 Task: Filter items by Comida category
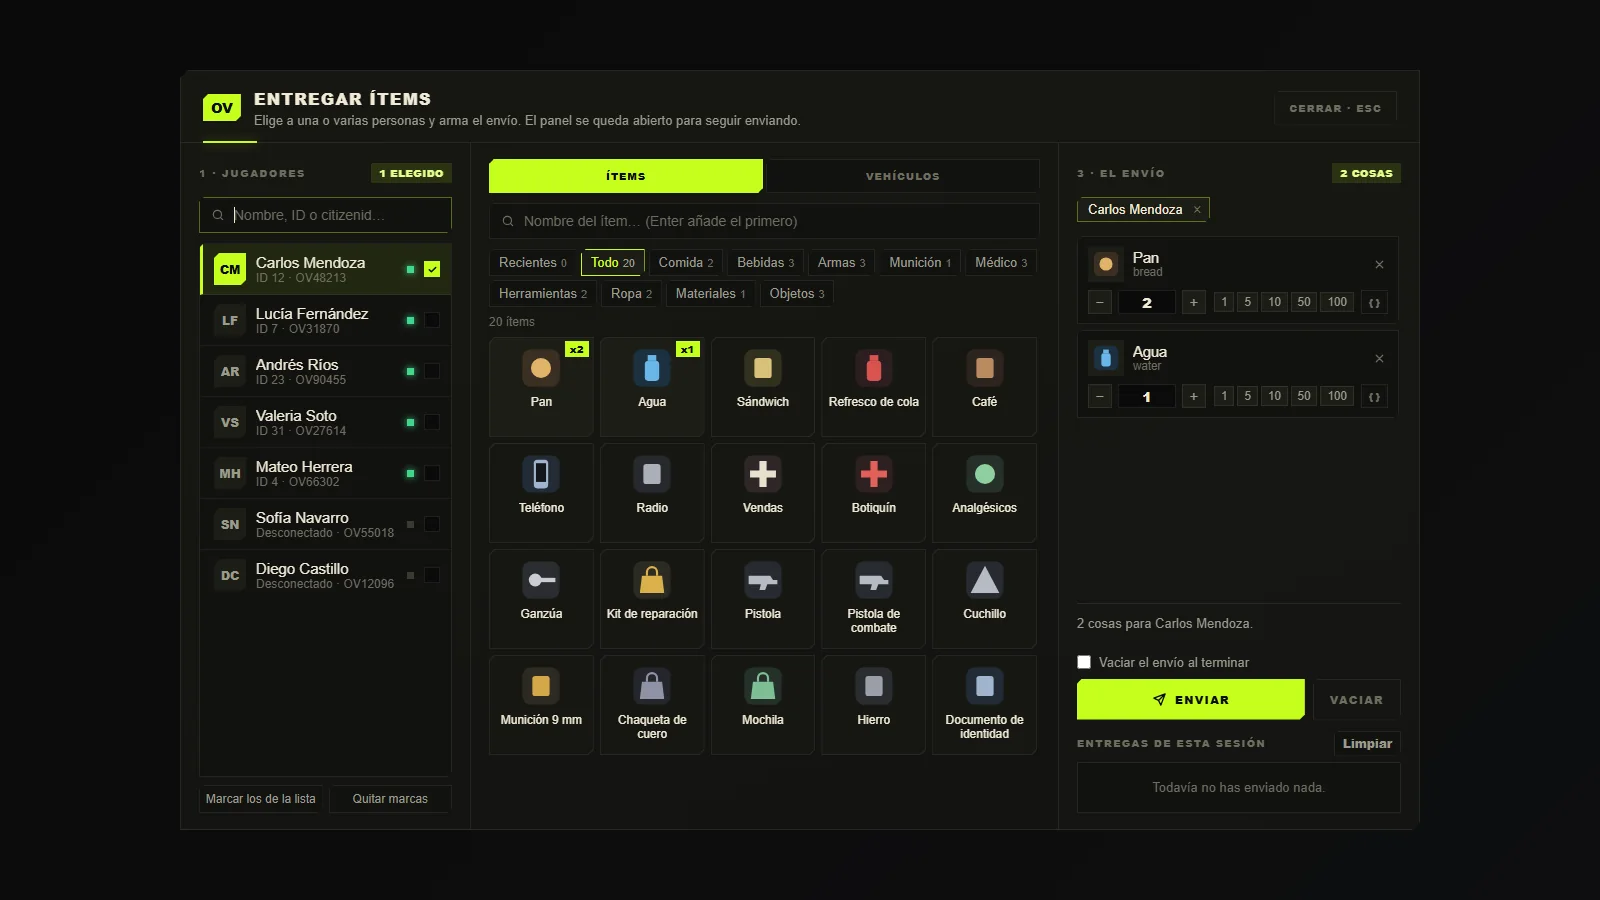click(686, 263)
